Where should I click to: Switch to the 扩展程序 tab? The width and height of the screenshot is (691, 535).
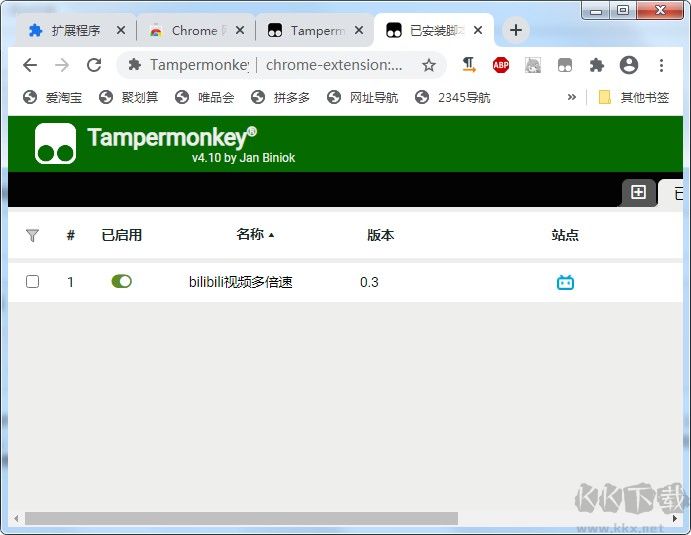75,30
